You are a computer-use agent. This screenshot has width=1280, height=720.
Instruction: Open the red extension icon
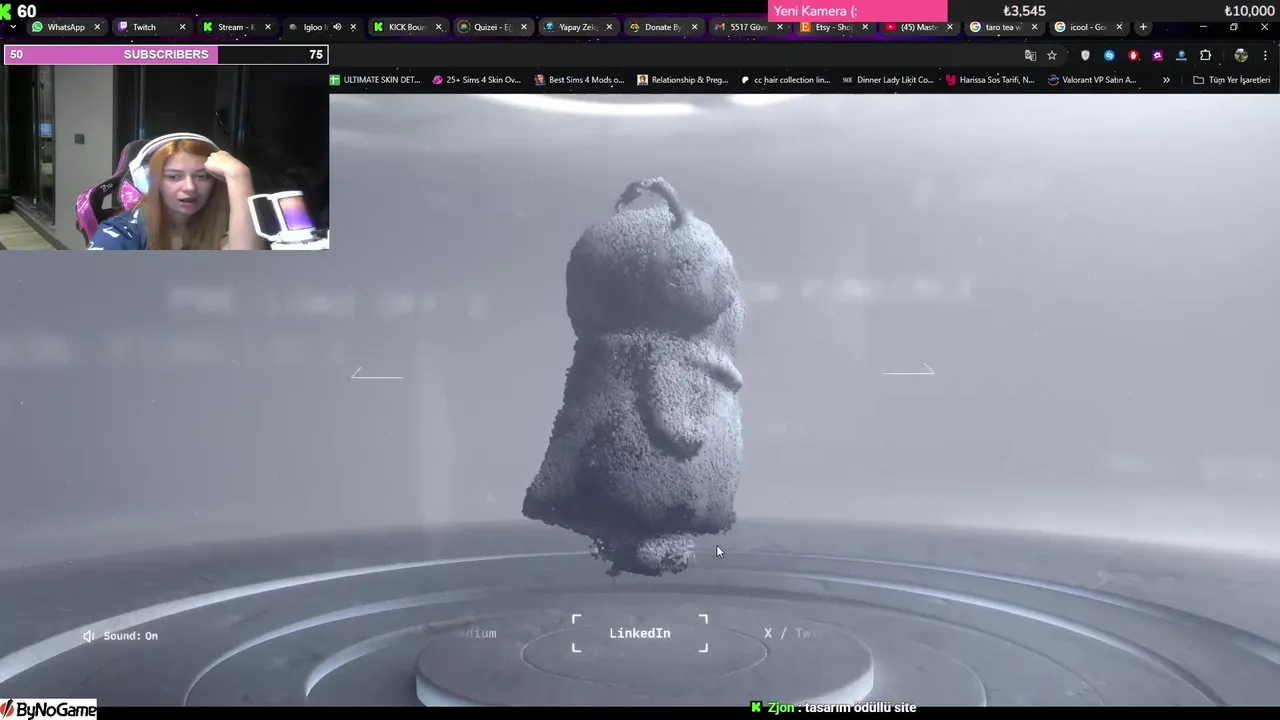[x=1133, y=55]
